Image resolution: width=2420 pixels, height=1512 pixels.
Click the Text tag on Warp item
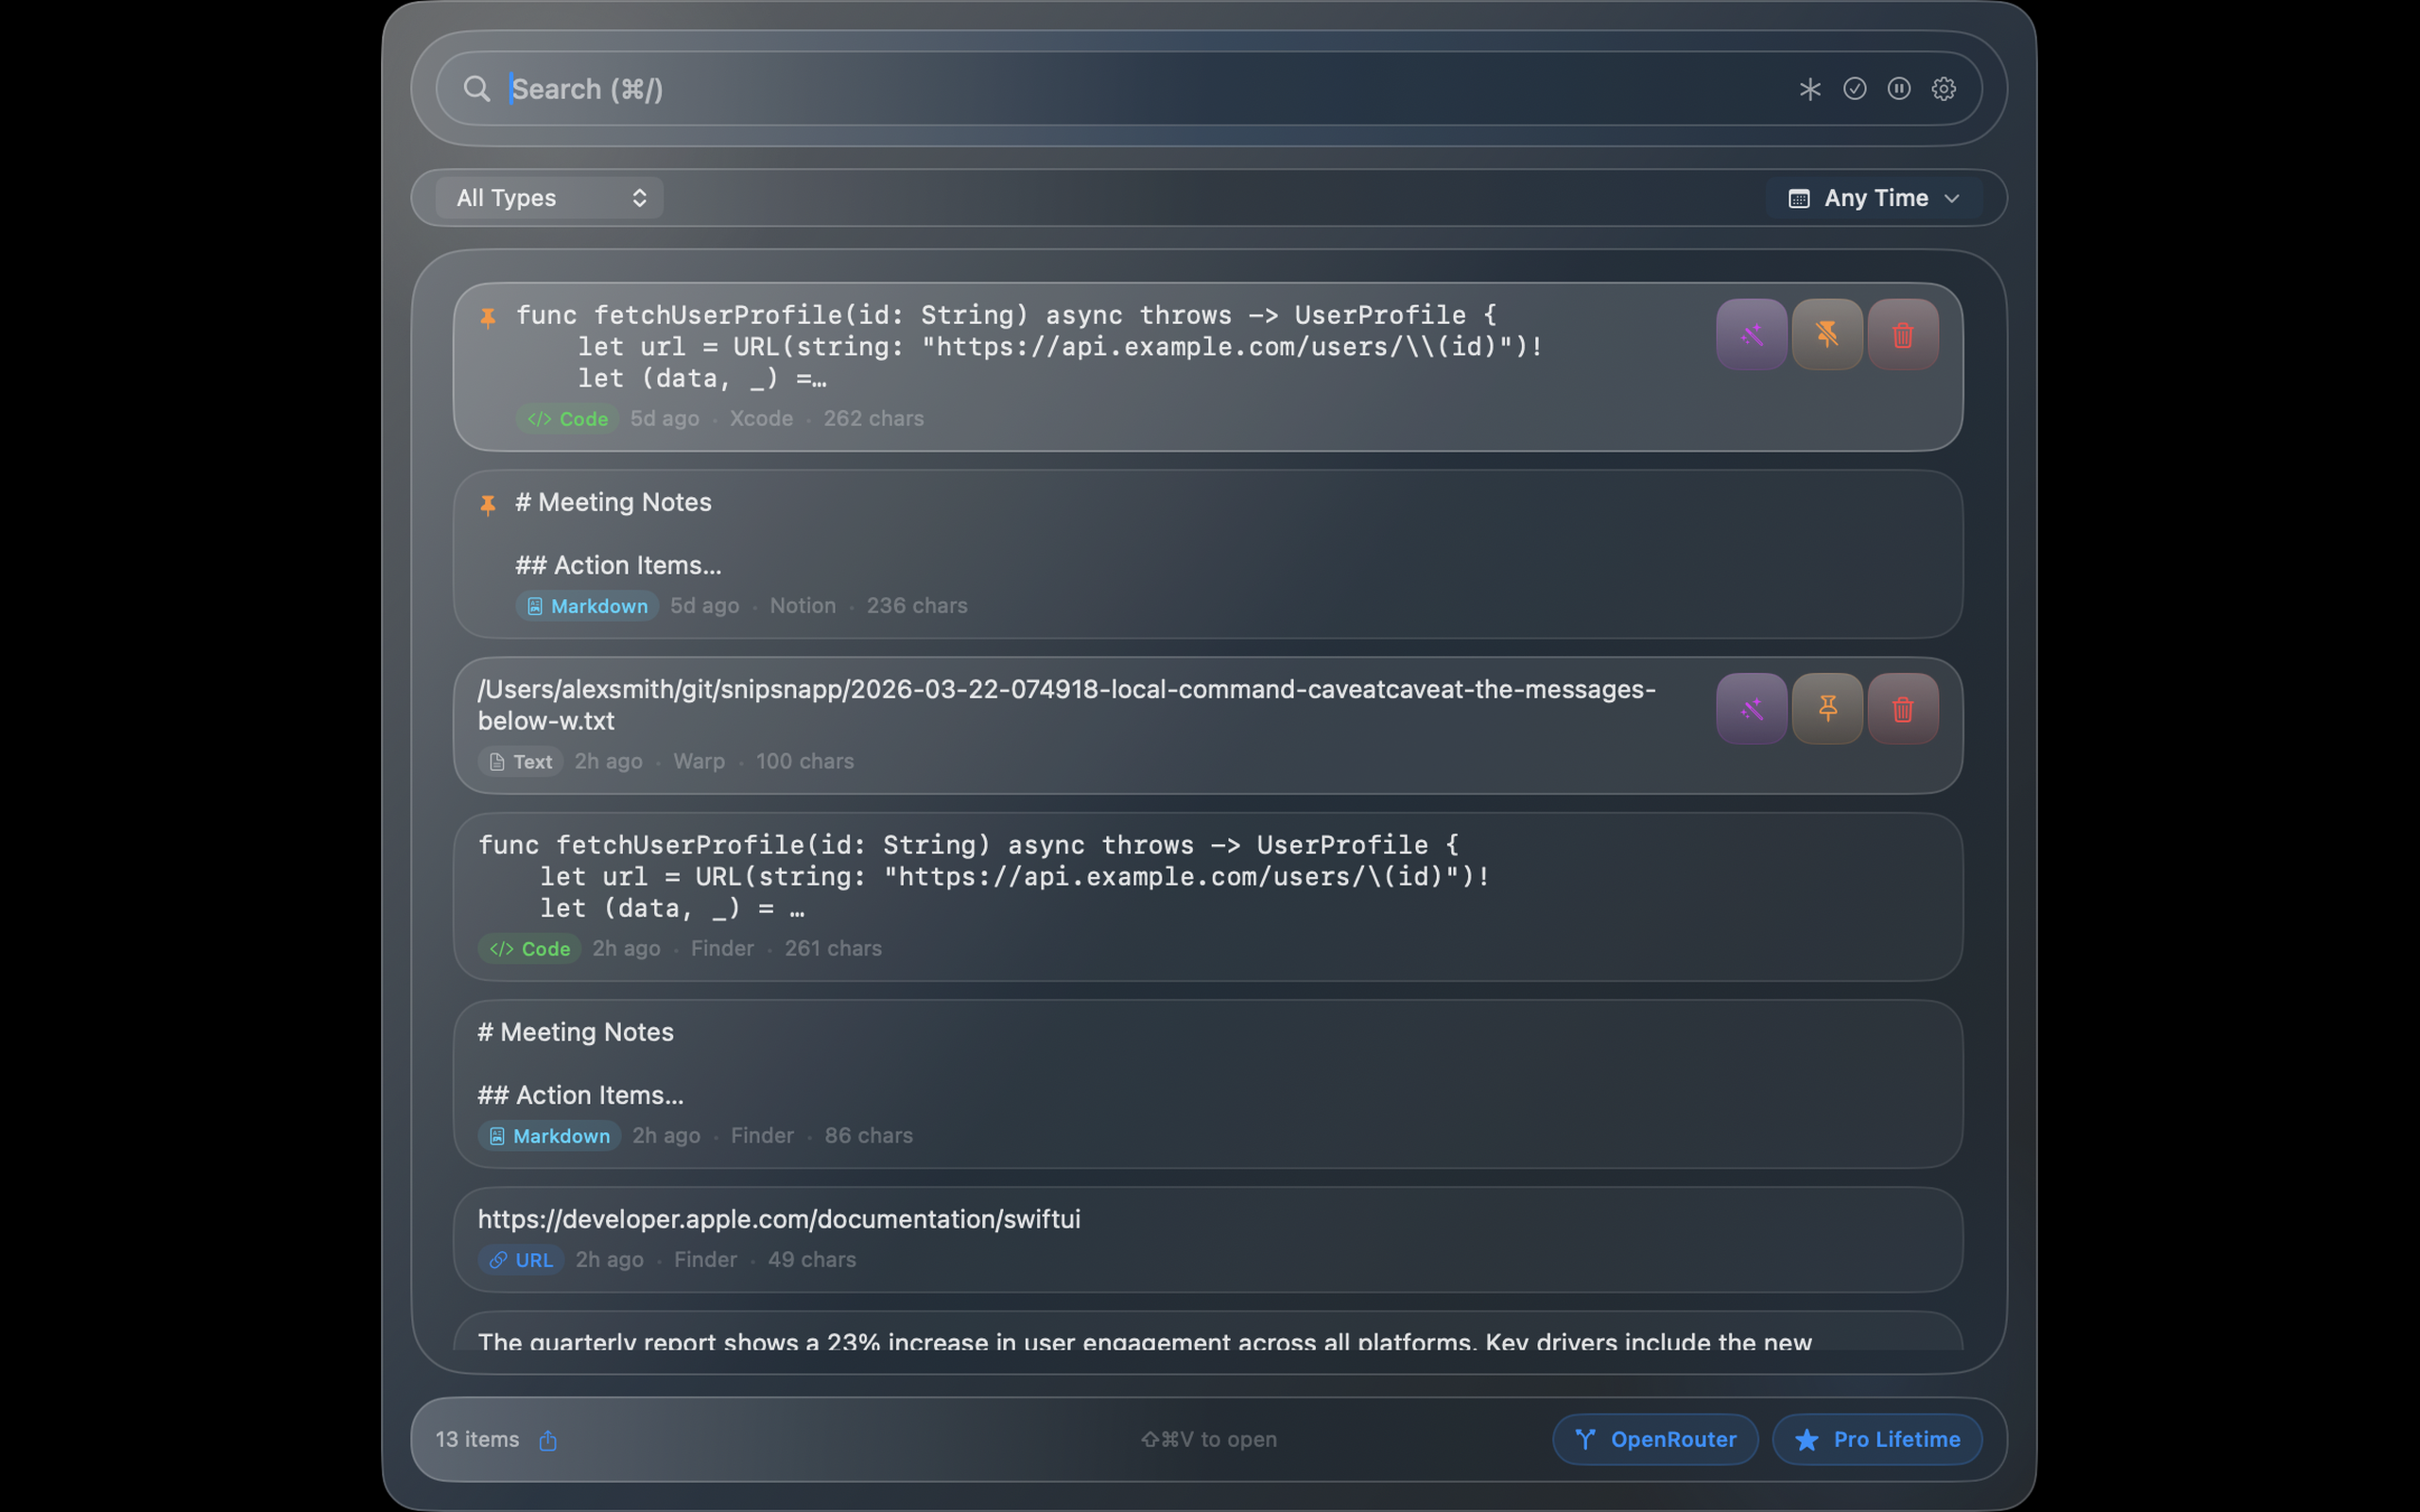[x=521, y=762]
